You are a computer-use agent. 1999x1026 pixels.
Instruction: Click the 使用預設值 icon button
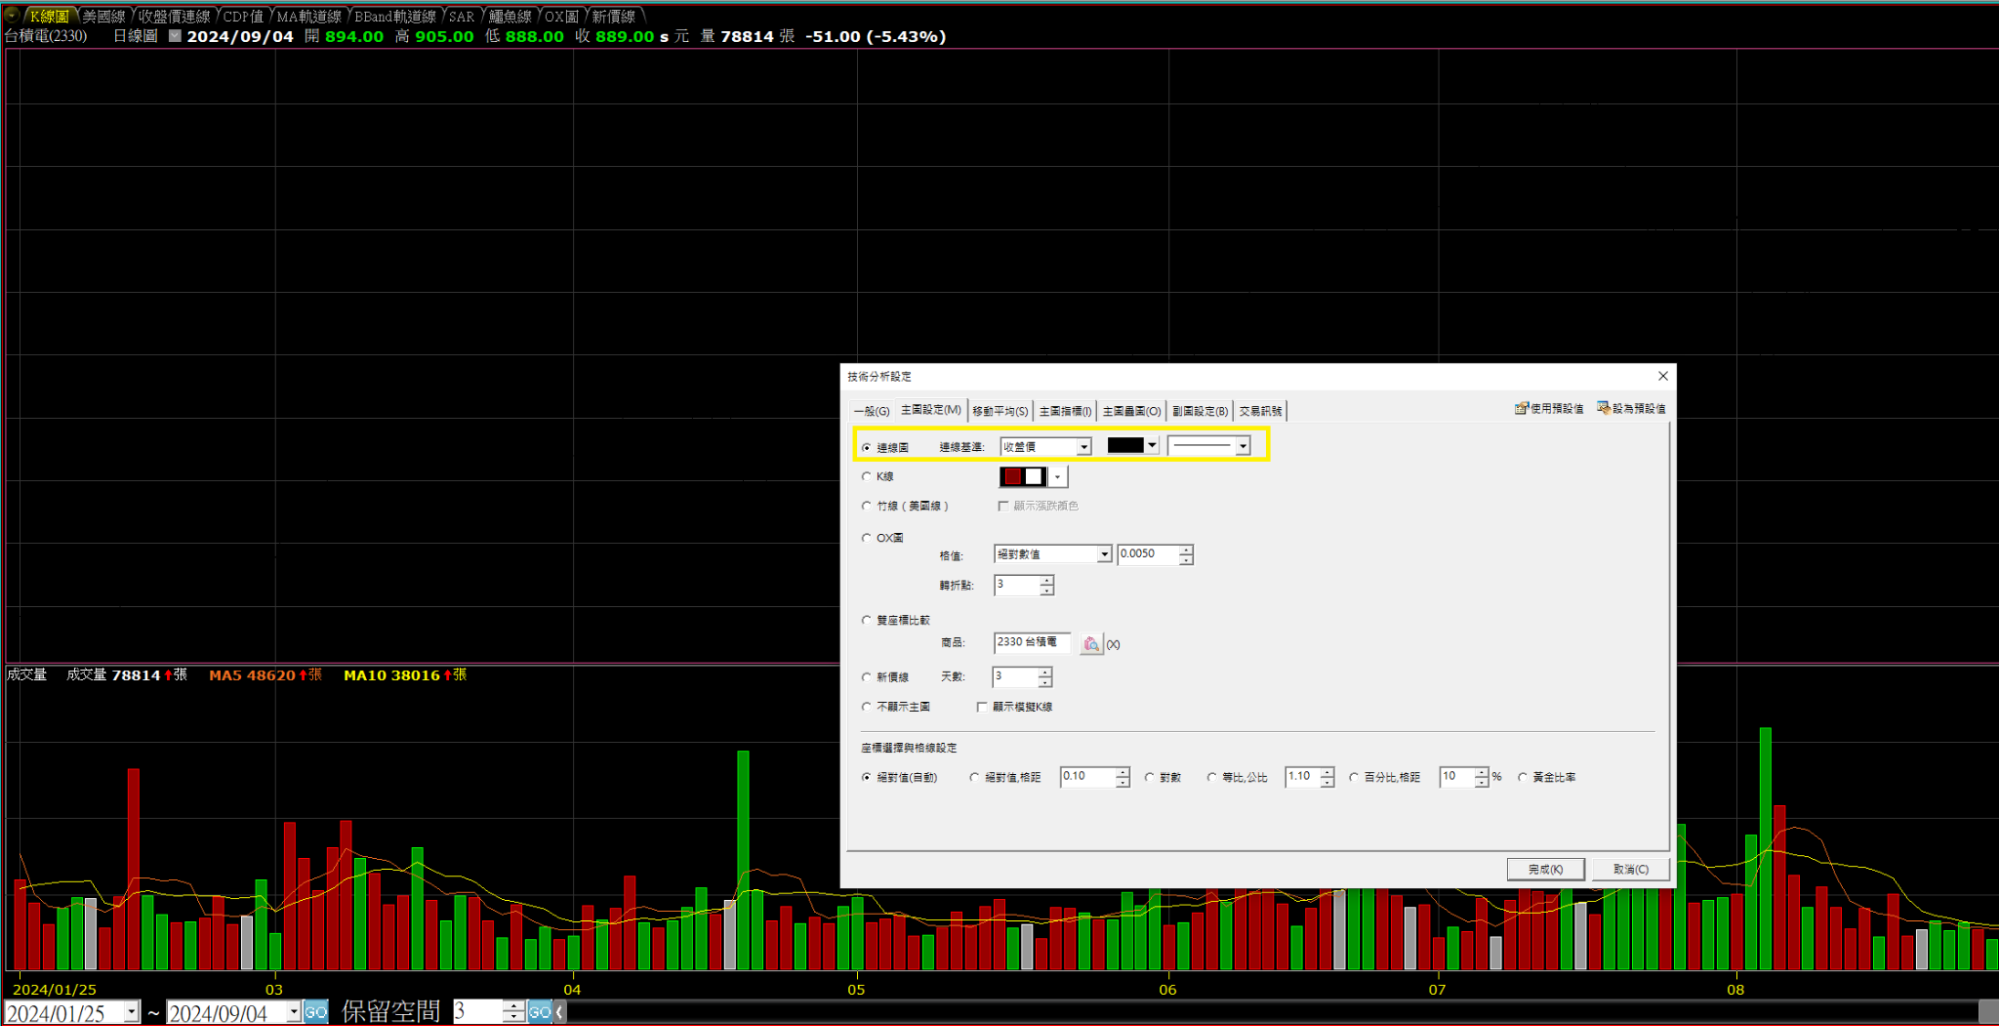[1549, 408]
